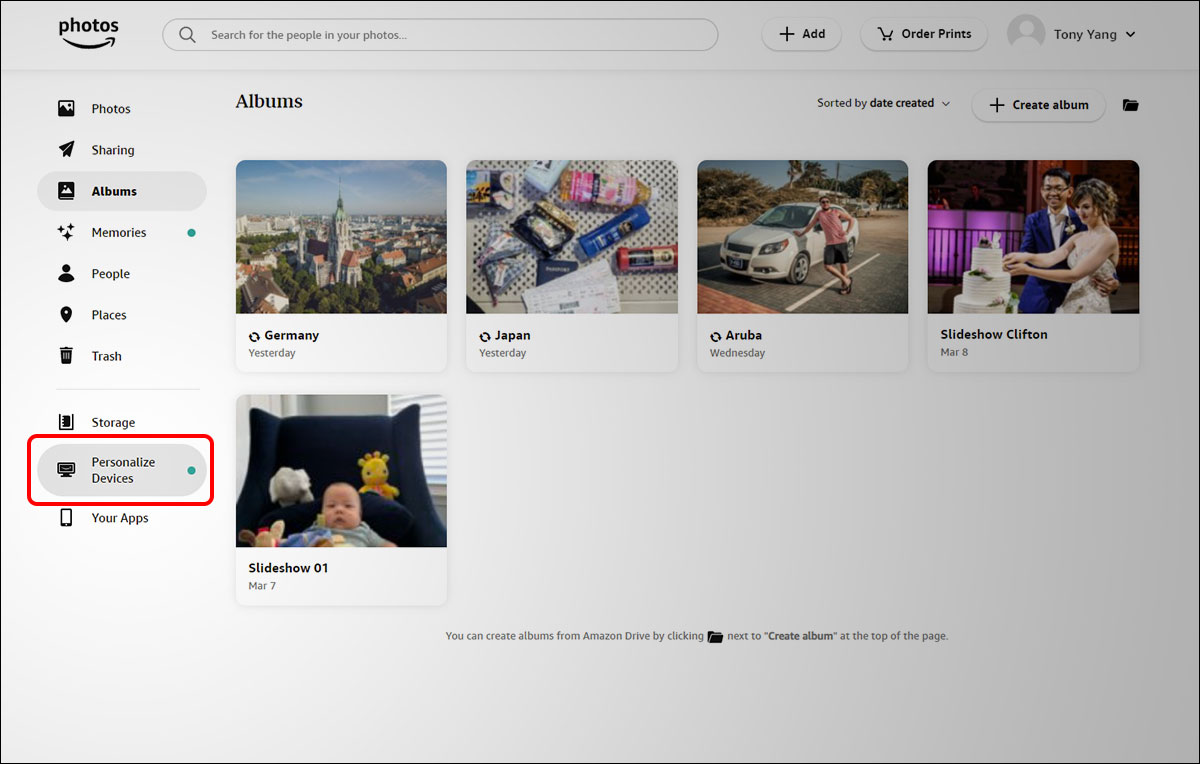Expand the Tony Yang account menu

(x=1072, y=34)
